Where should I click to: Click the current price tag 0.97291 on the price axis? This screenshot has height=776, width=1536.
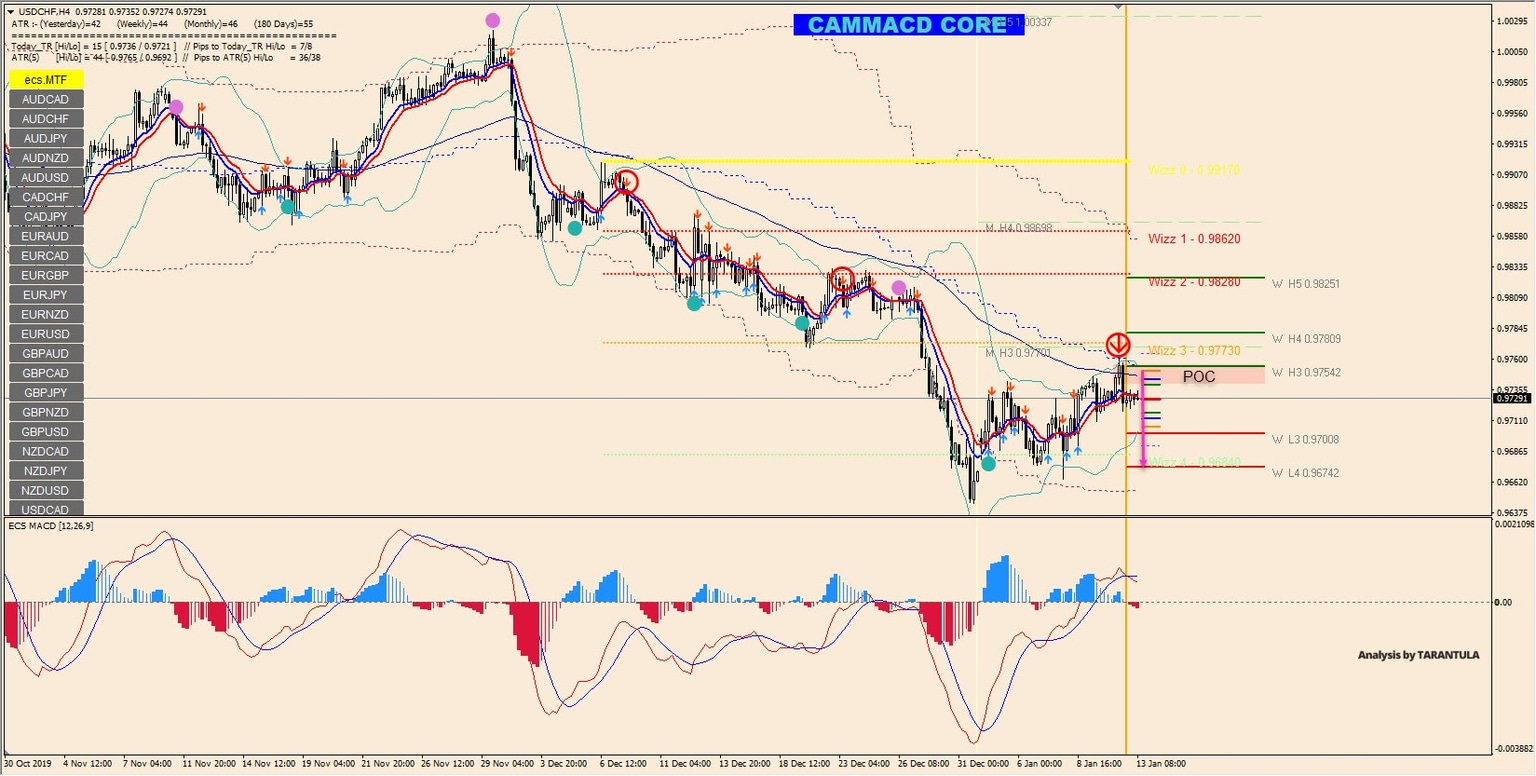[x=1511, y=397]
